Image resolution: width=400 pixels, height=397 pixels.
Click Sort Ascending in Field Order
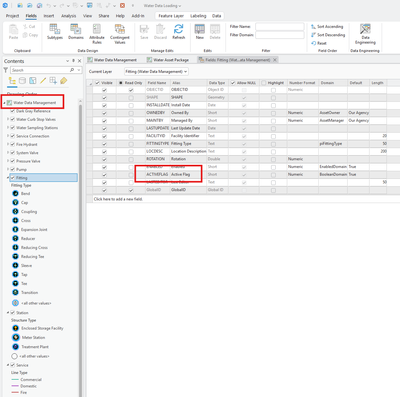(x=327, y=26)
